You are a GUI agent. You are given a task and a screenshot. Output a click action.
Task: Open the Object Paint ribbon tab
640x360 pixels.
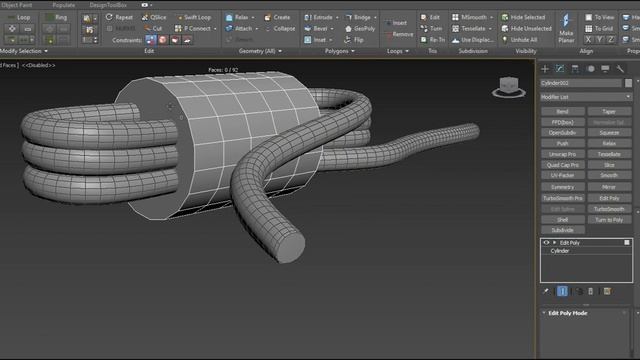click(x=16, y=5)
